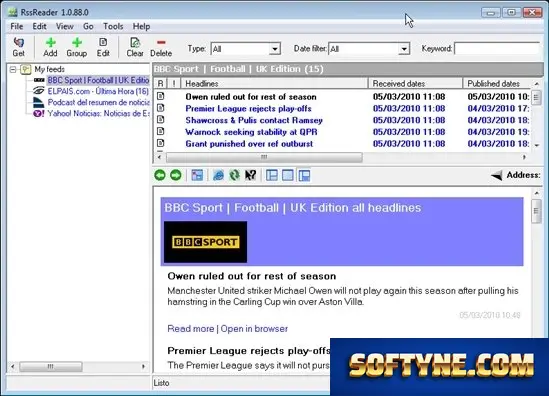Open the Date filter dropdown
The width and height of the screenshot is (549, 396).
[x=404, y=49]
